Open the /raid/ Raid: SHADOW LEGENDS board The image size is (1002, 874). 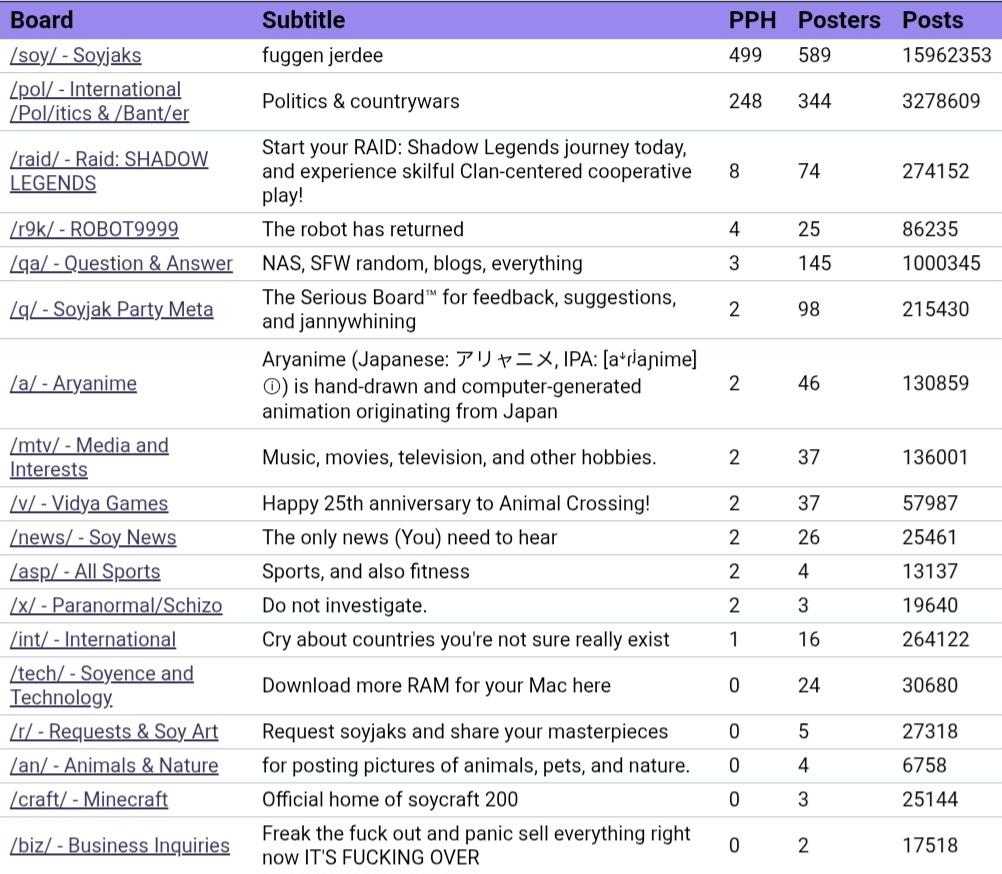[x=108, y=171]
